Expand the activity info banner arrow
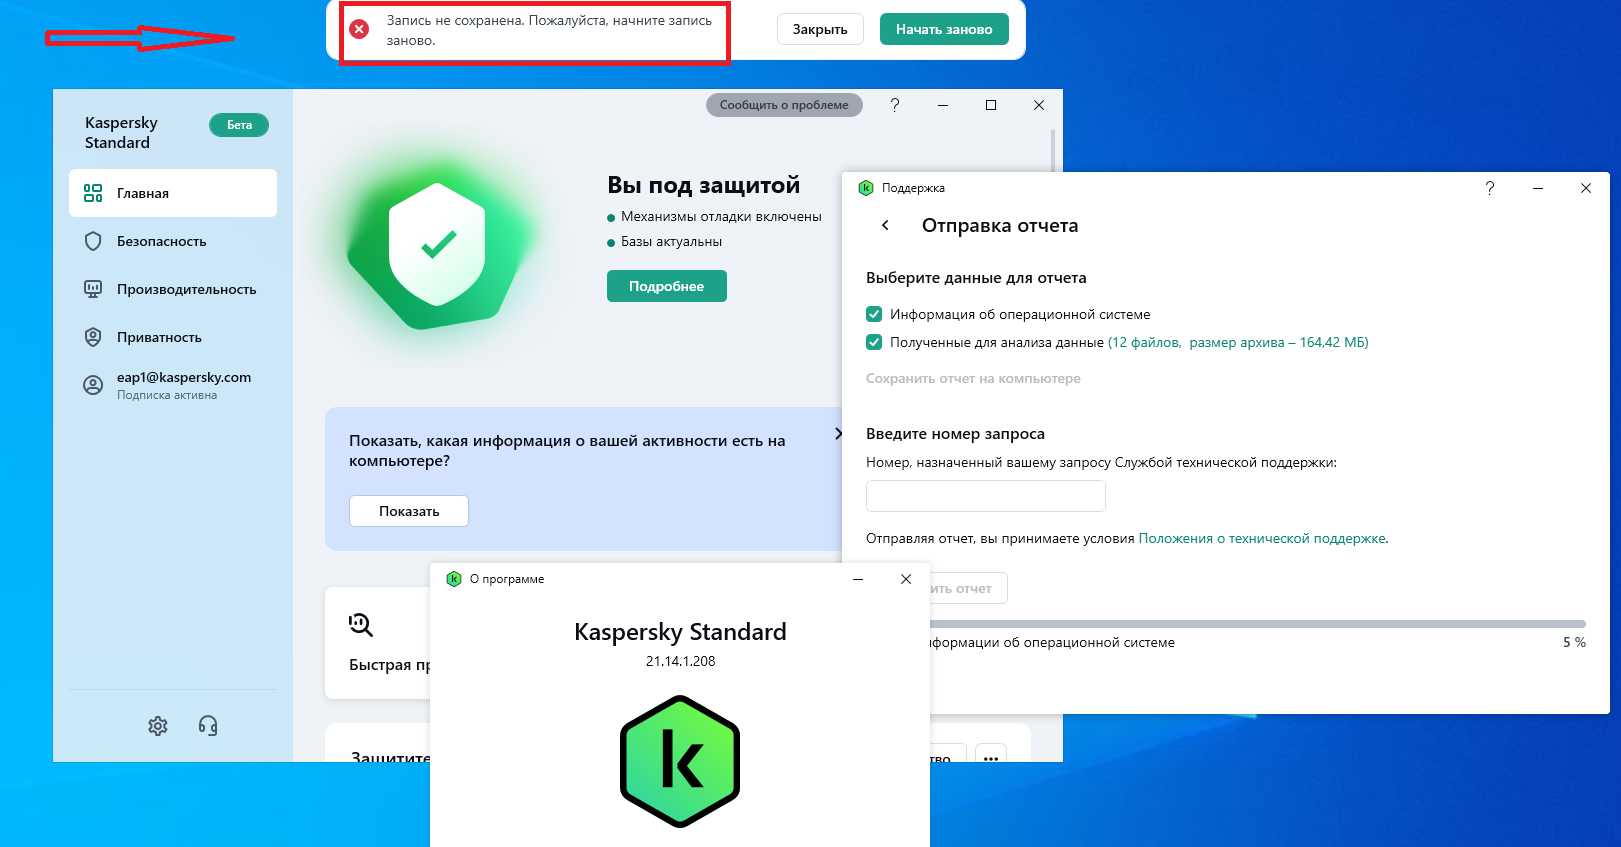This screenshot has height=847, width=1621. (838, 433)
